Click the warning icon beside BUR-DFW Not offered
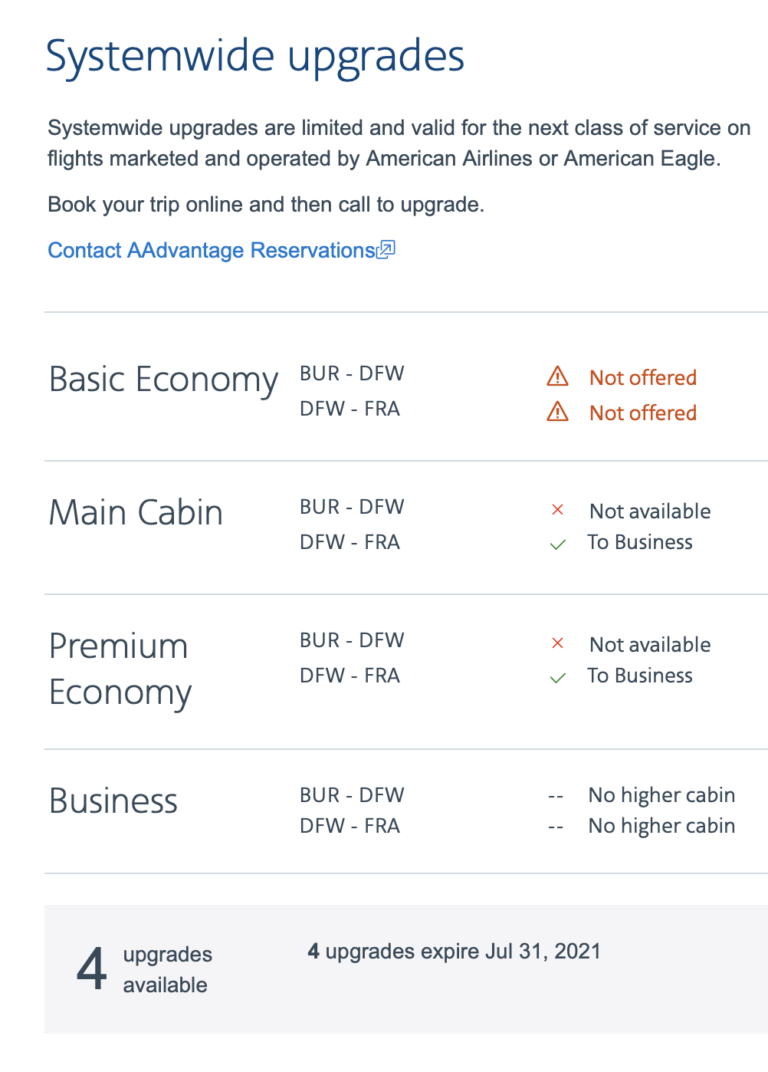 coord(557,377)
